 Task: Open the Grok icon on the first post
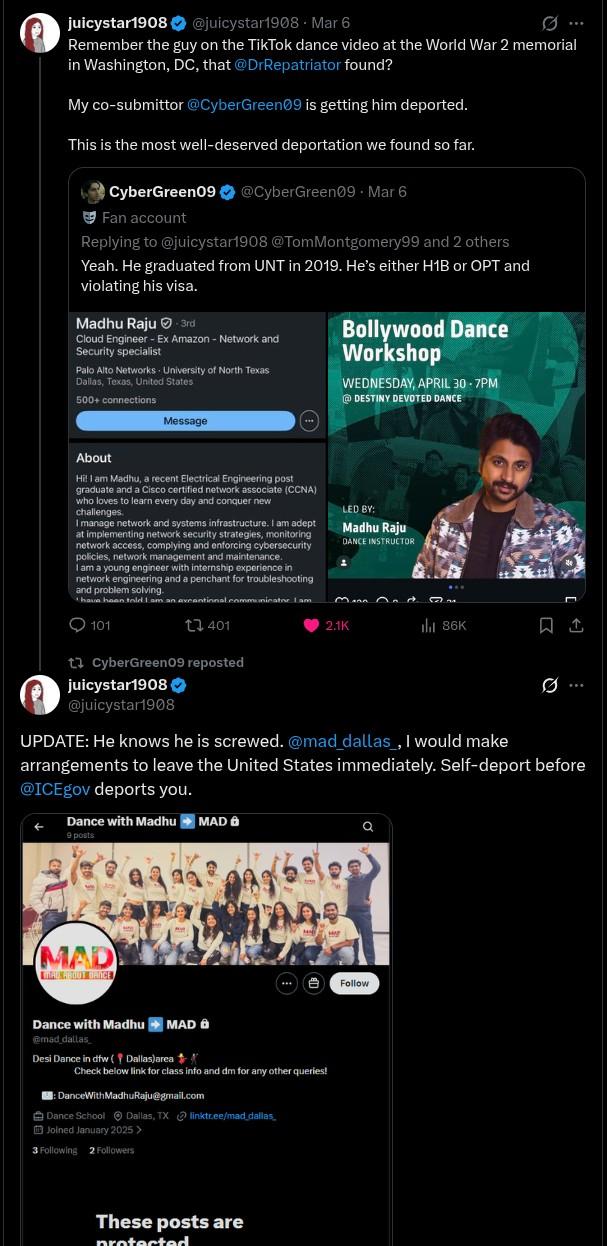tap(549, 23)
